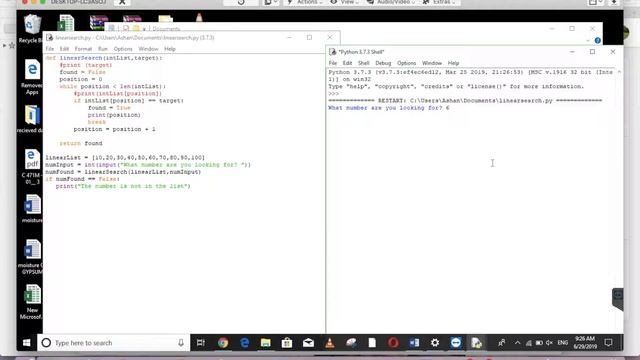This screenshot has height=360, width=640.
Task: Open the battery icon in system tray
Action: (539, 343)
